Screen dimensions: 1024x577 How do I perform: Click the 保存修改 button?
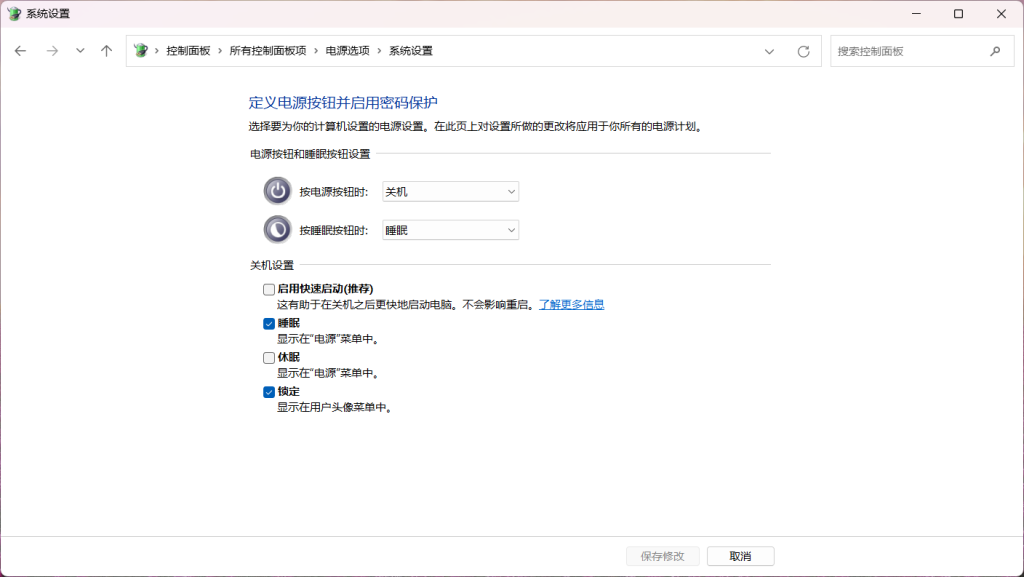(662, 556)
